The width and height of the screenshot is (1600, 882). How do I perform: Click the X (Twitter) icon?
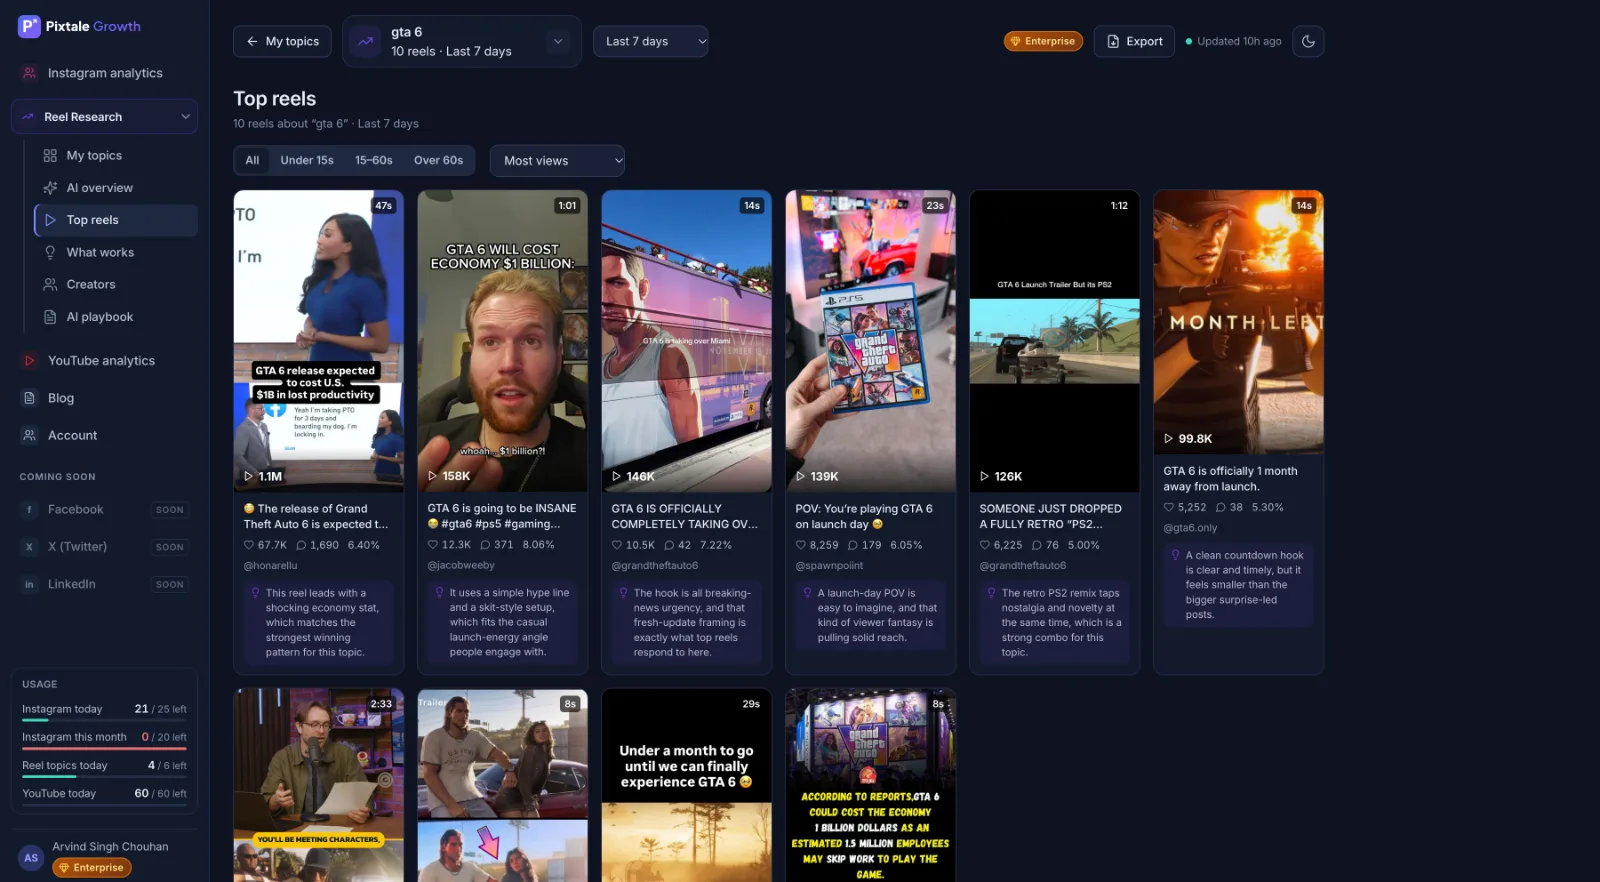29,547
